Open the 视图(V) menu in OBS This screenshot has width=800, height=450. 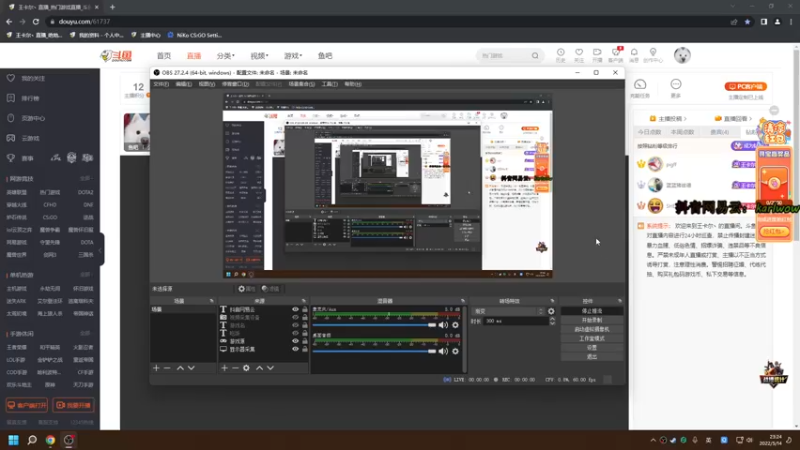click(x=207, y=84)
